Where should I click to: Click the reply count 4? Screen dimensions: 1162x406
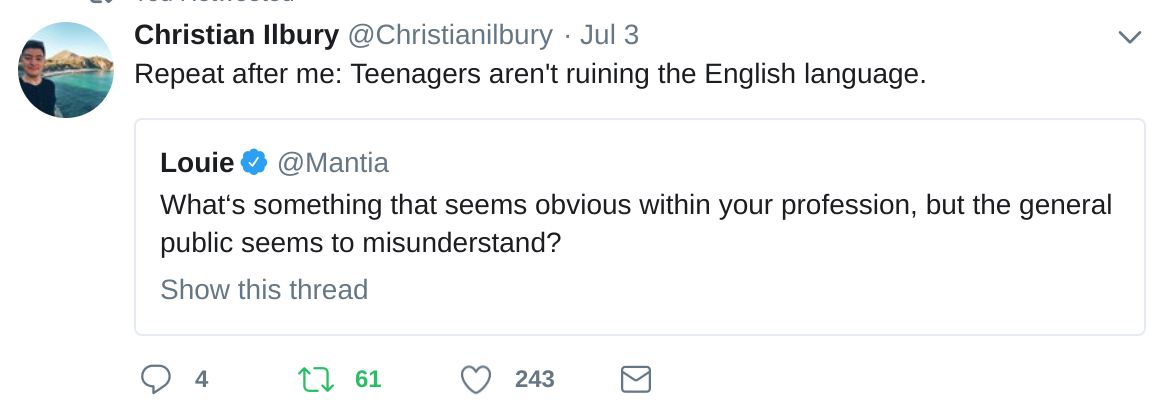tap(201, 380)
